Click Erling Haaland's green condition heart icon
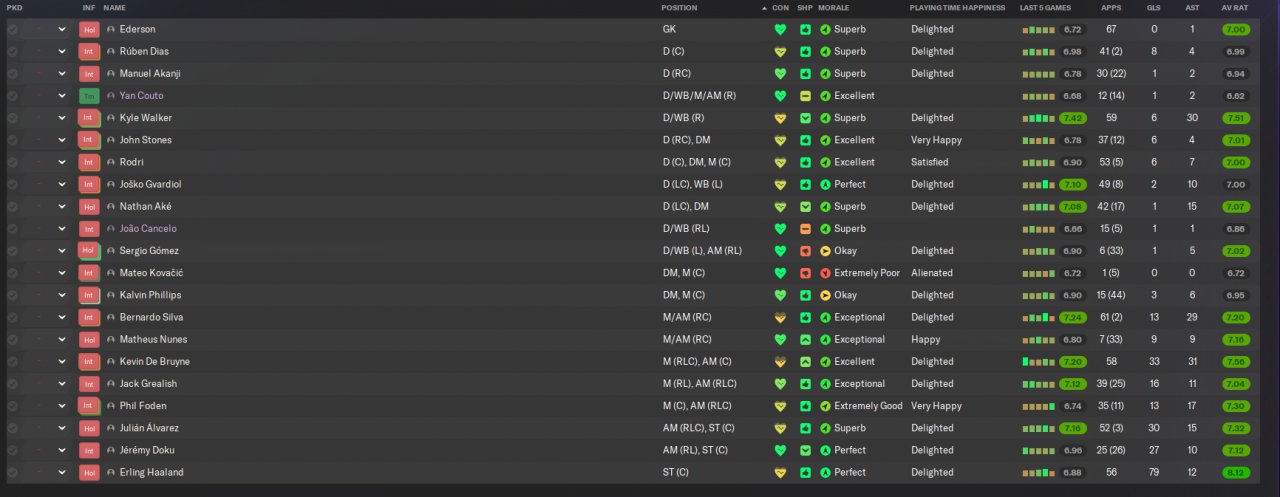Viewport: 1280px width, 497px height. pos(781,472)
